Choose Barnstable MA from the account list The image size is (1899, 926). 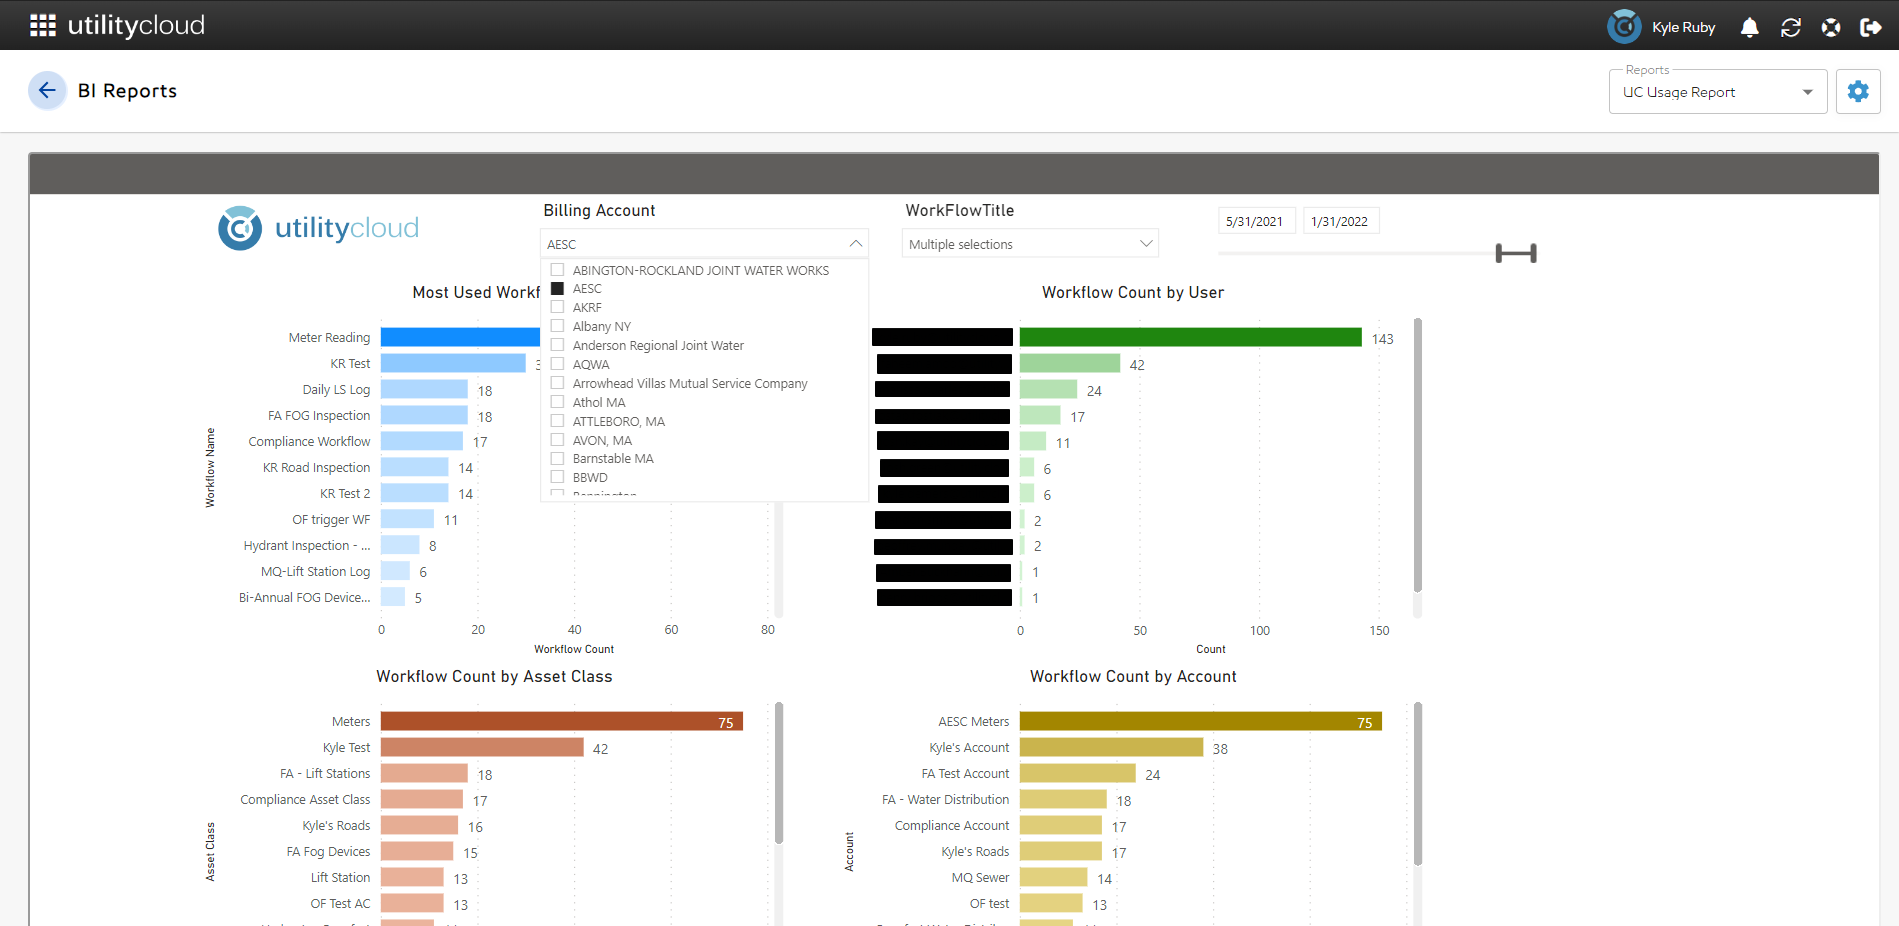coord(558,459)
